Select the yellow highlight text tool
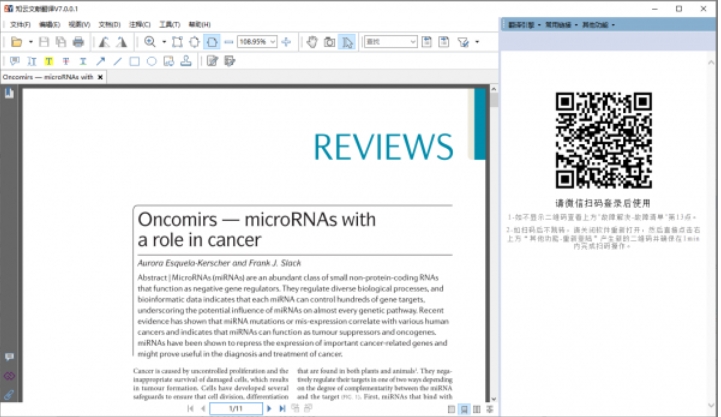 click(49, 61)
